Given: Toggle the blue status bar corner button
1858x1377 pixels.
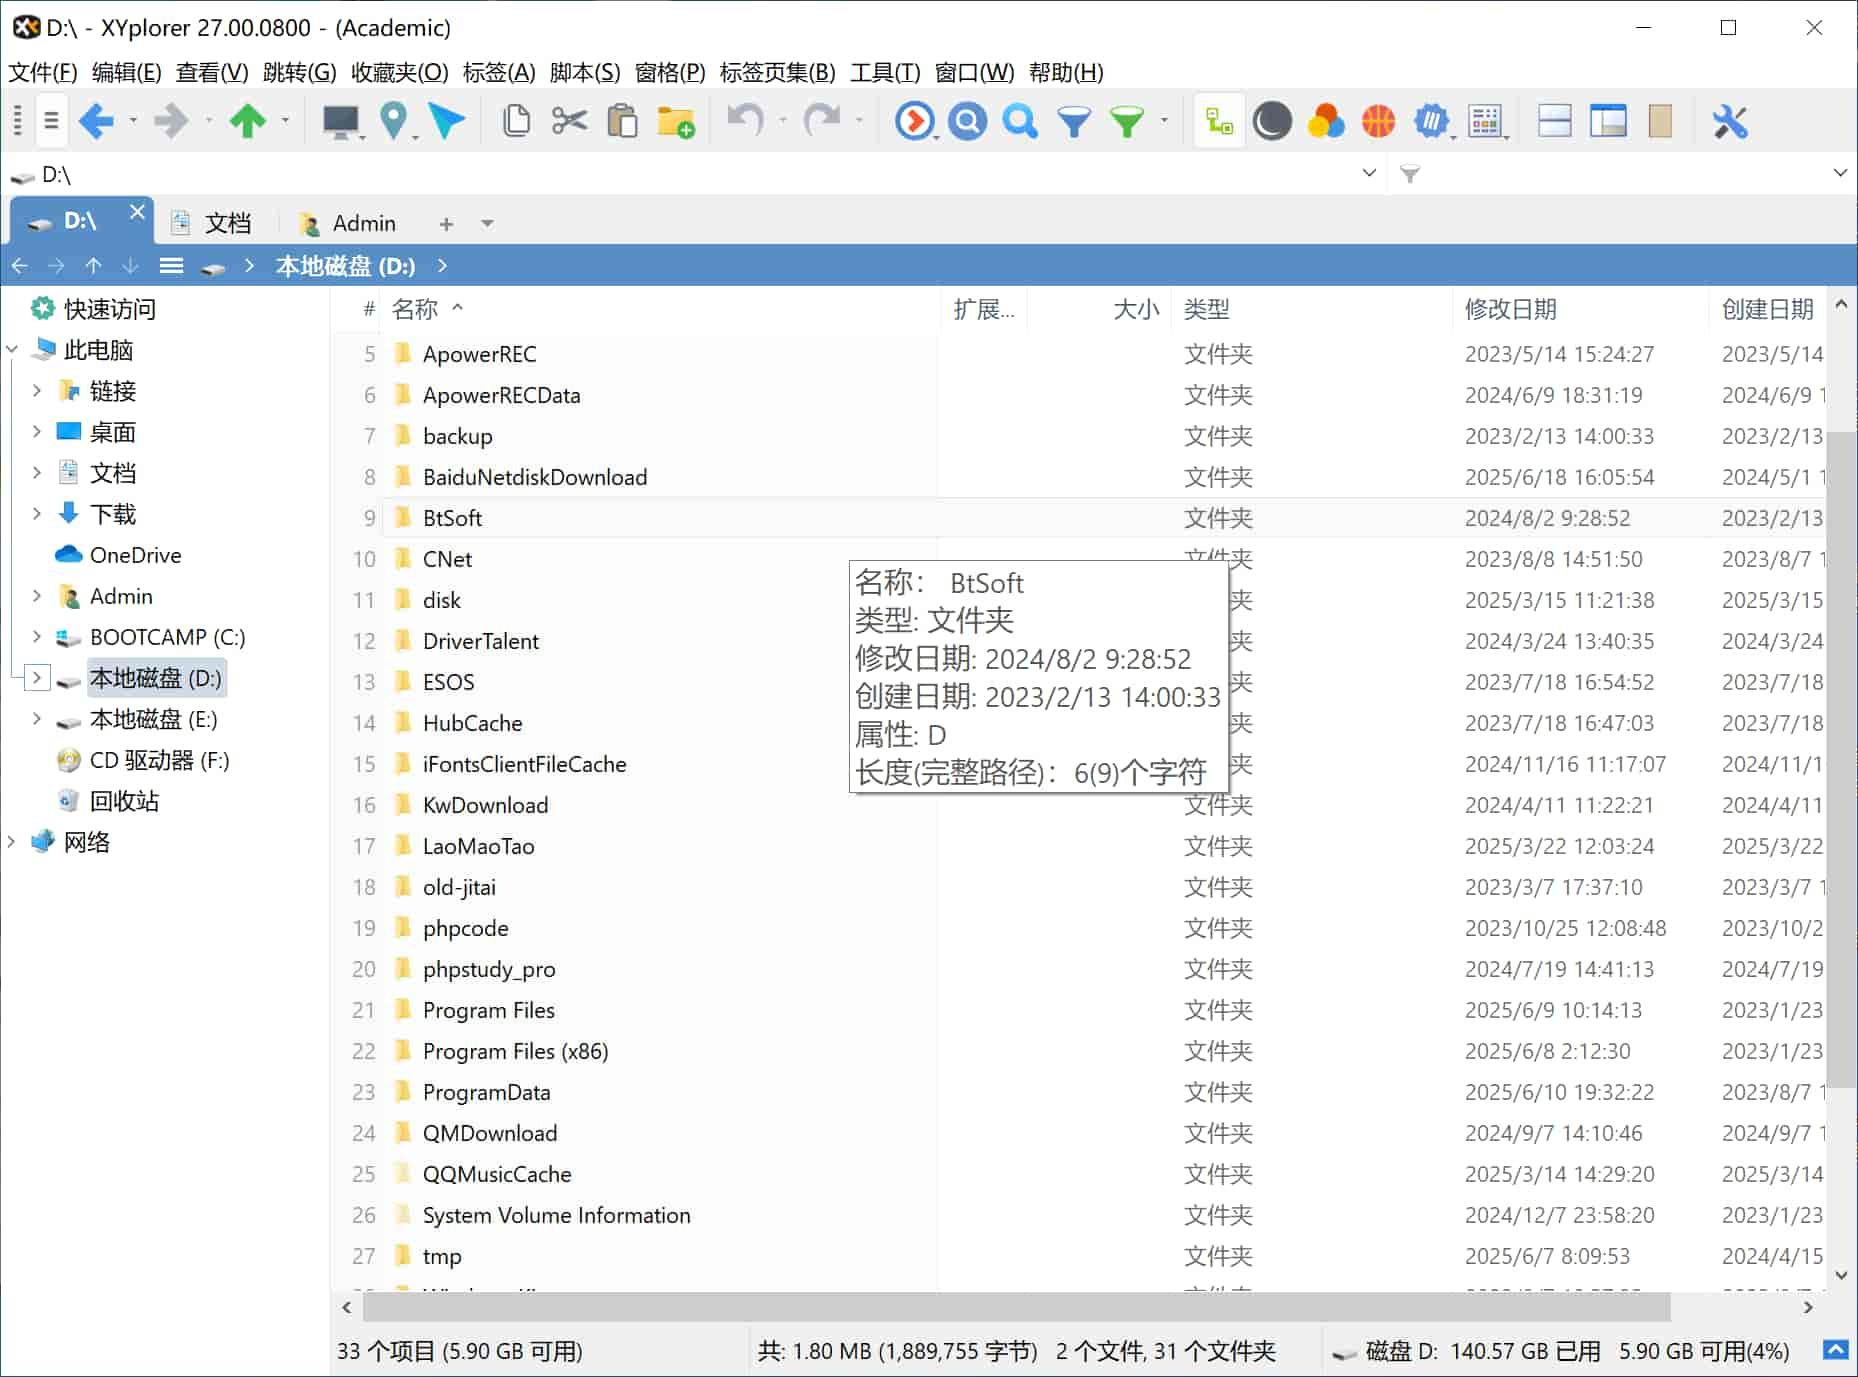Looking at the screenshot, I should pos(1835,1350).
